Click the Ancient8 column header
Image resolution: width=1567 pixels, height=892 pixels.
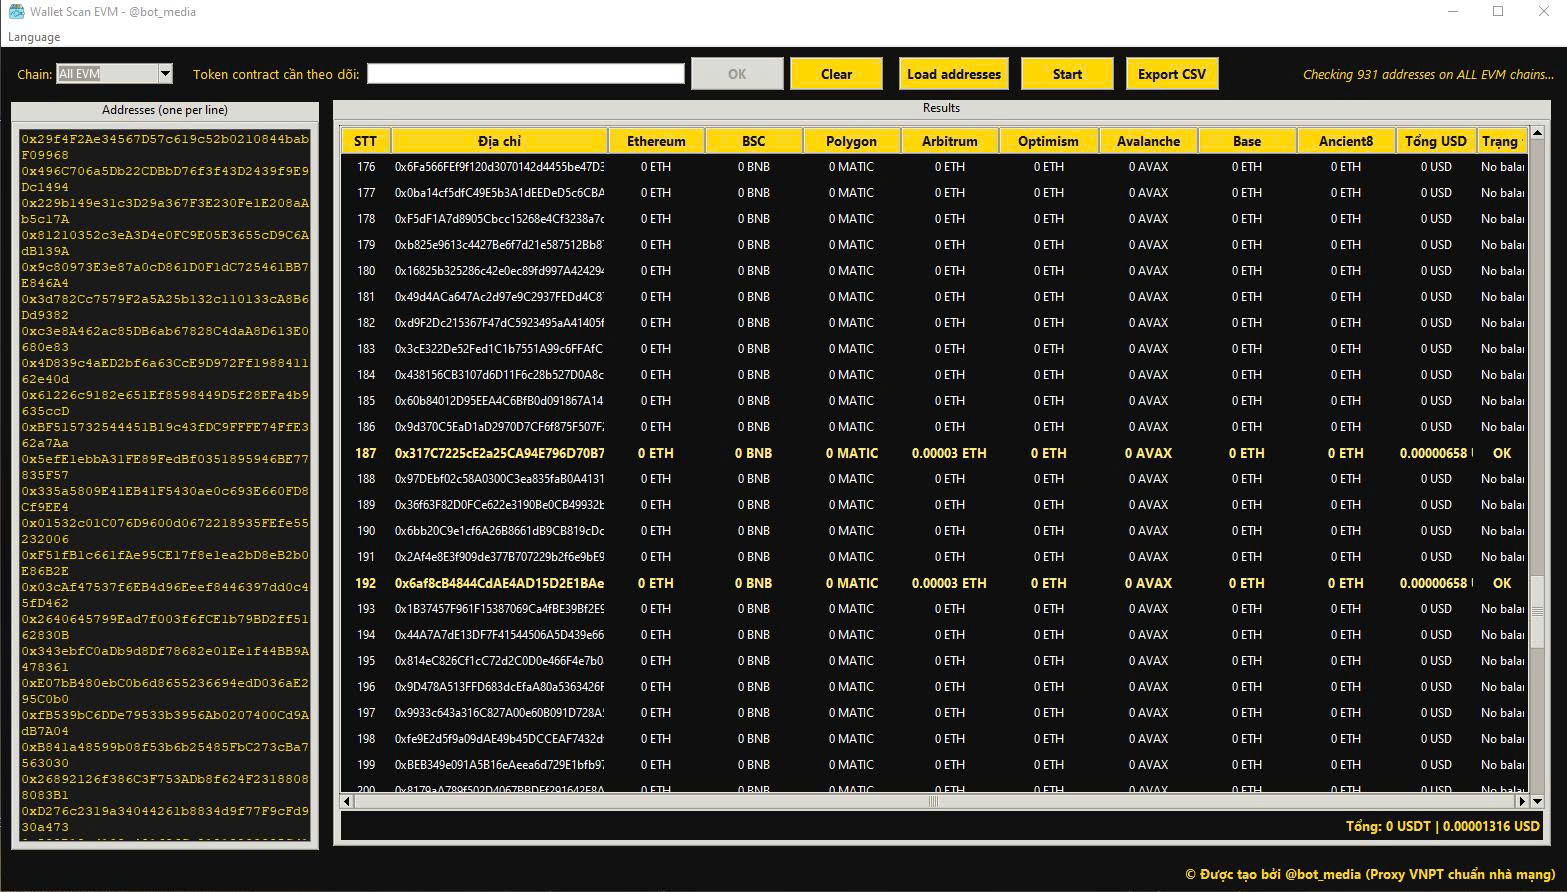[1346, 141]
